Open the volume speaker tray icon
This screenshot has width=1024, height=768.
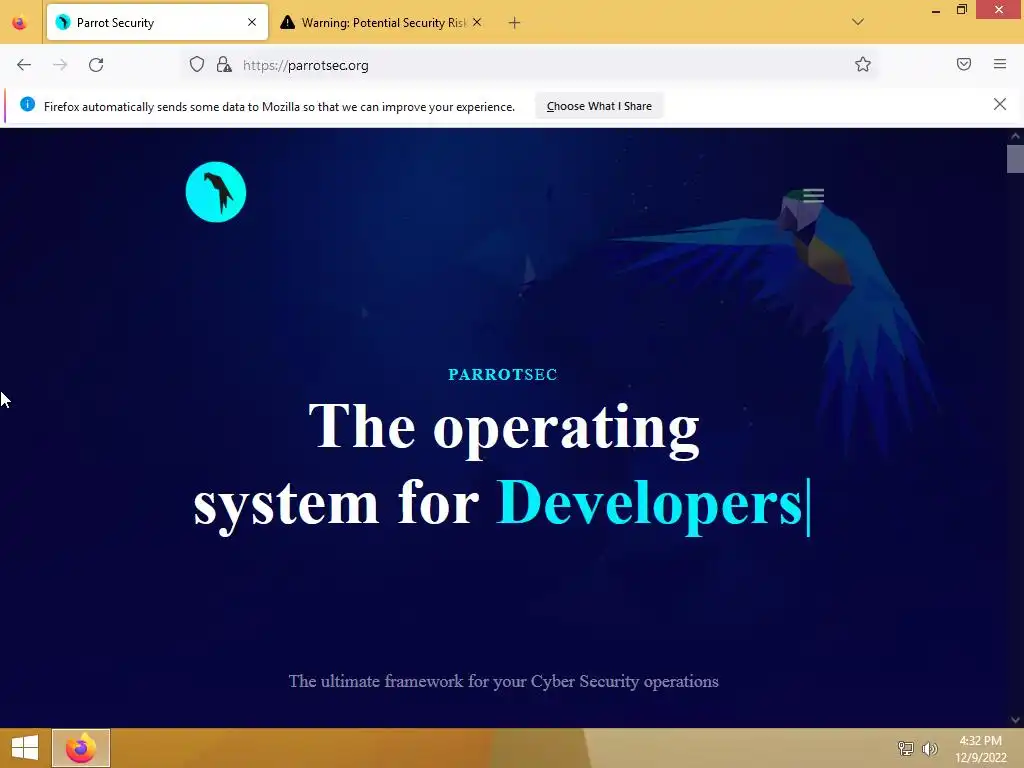930,748
